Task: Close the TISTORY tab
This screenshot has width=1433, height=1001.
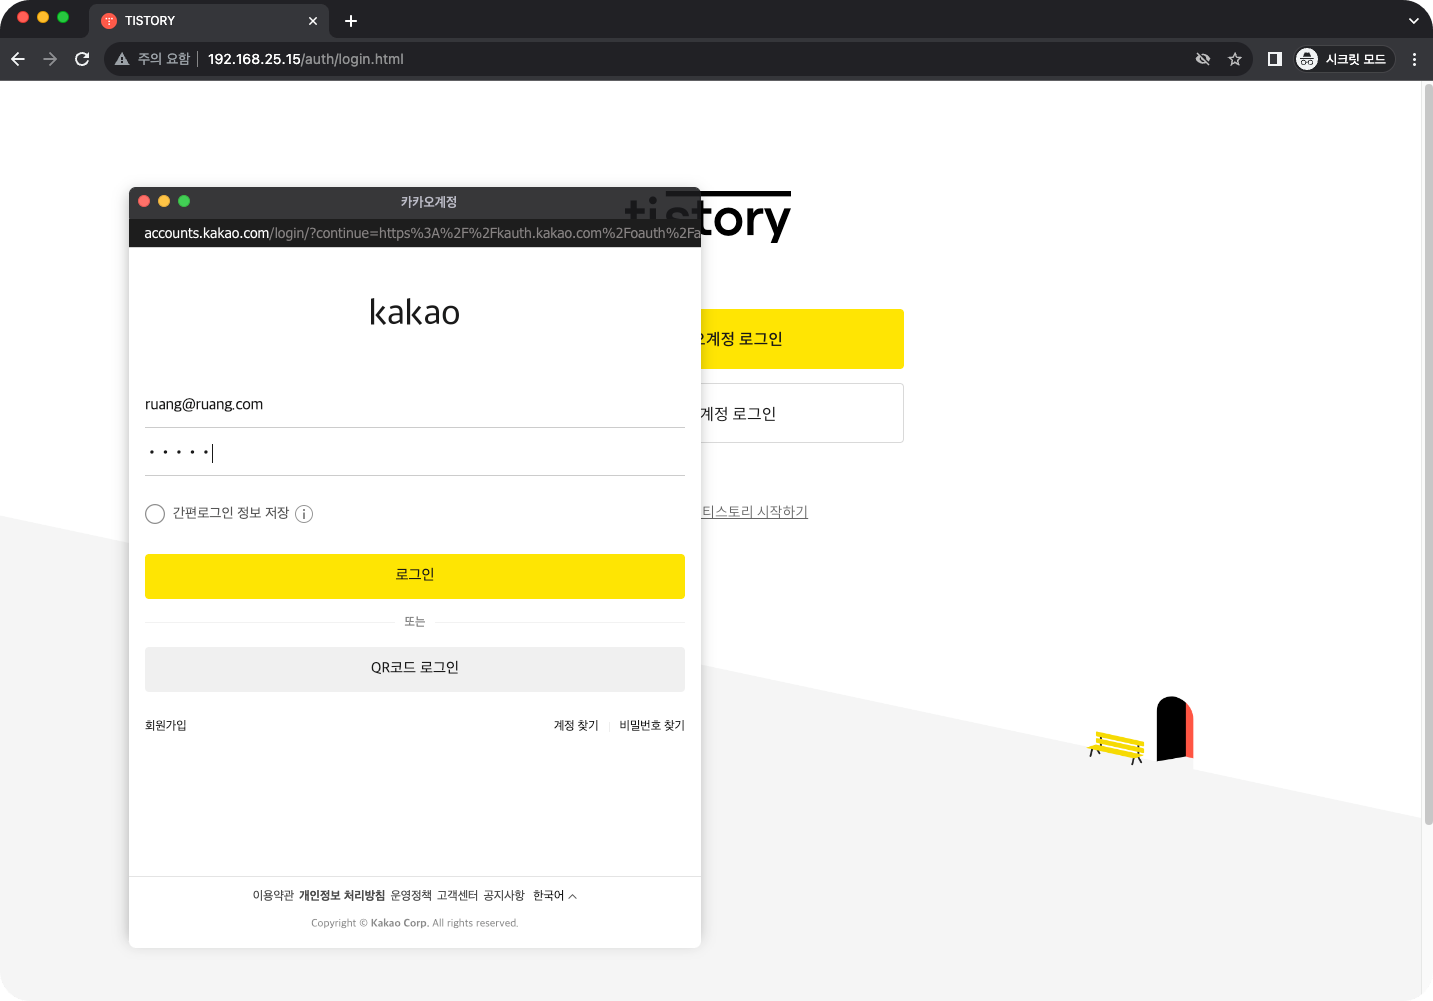Action: (x=313, y=21)
